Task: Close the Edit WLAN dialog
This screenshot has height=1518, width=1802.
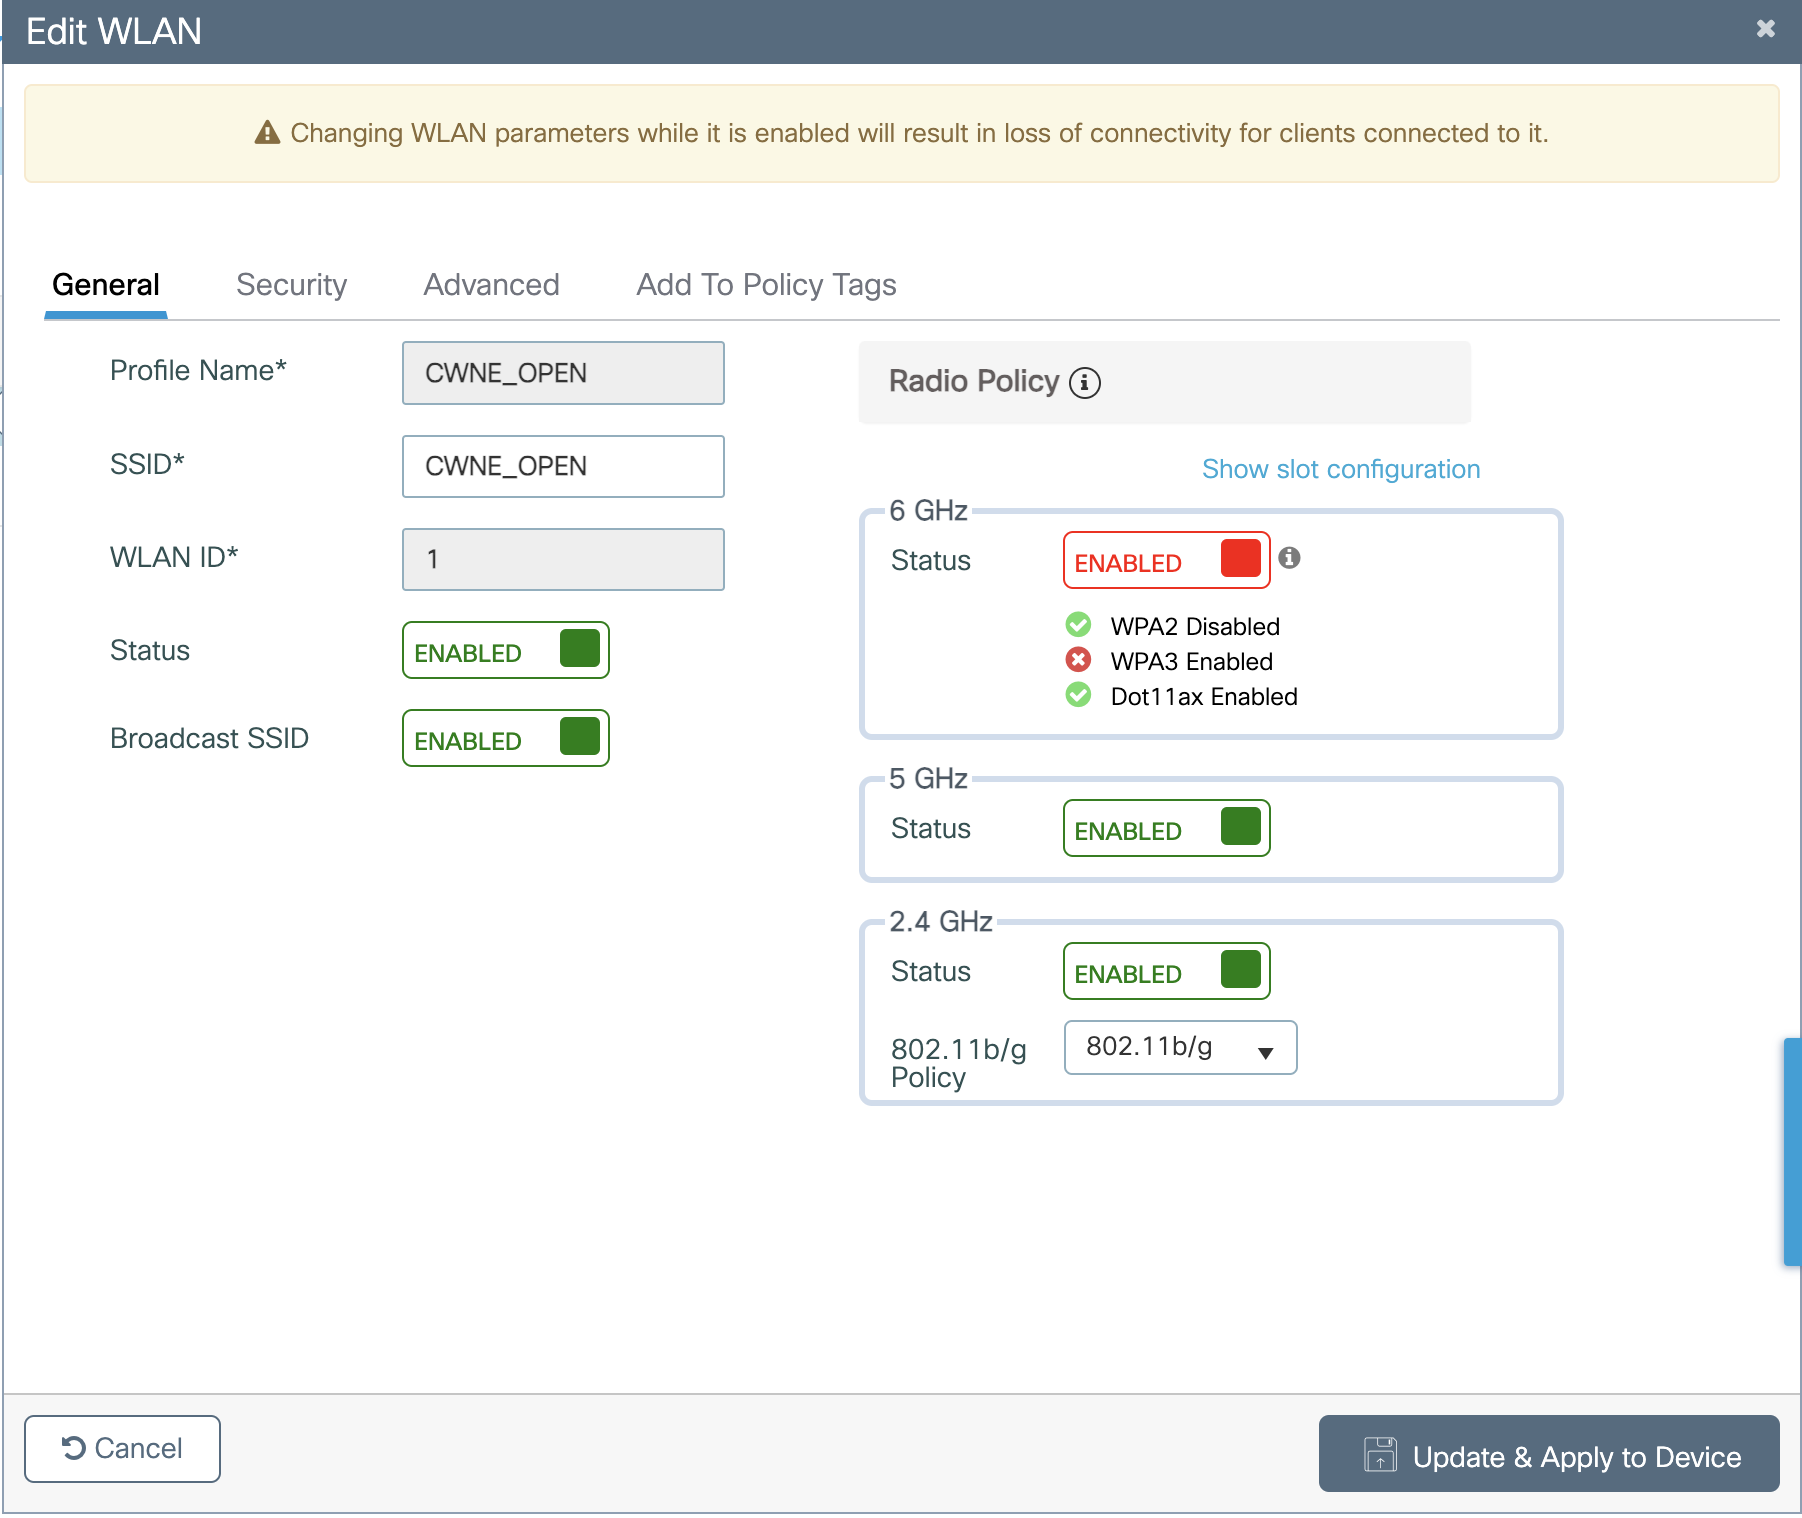Action: click(1765, 29)
